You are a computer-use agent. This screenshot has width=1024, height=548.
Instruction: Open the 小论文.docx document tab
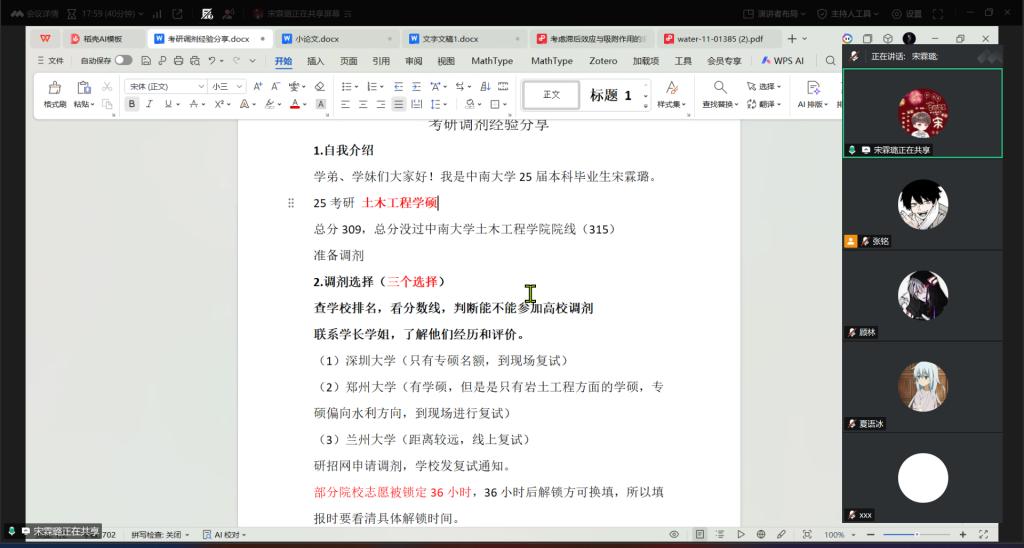point(317,39)
